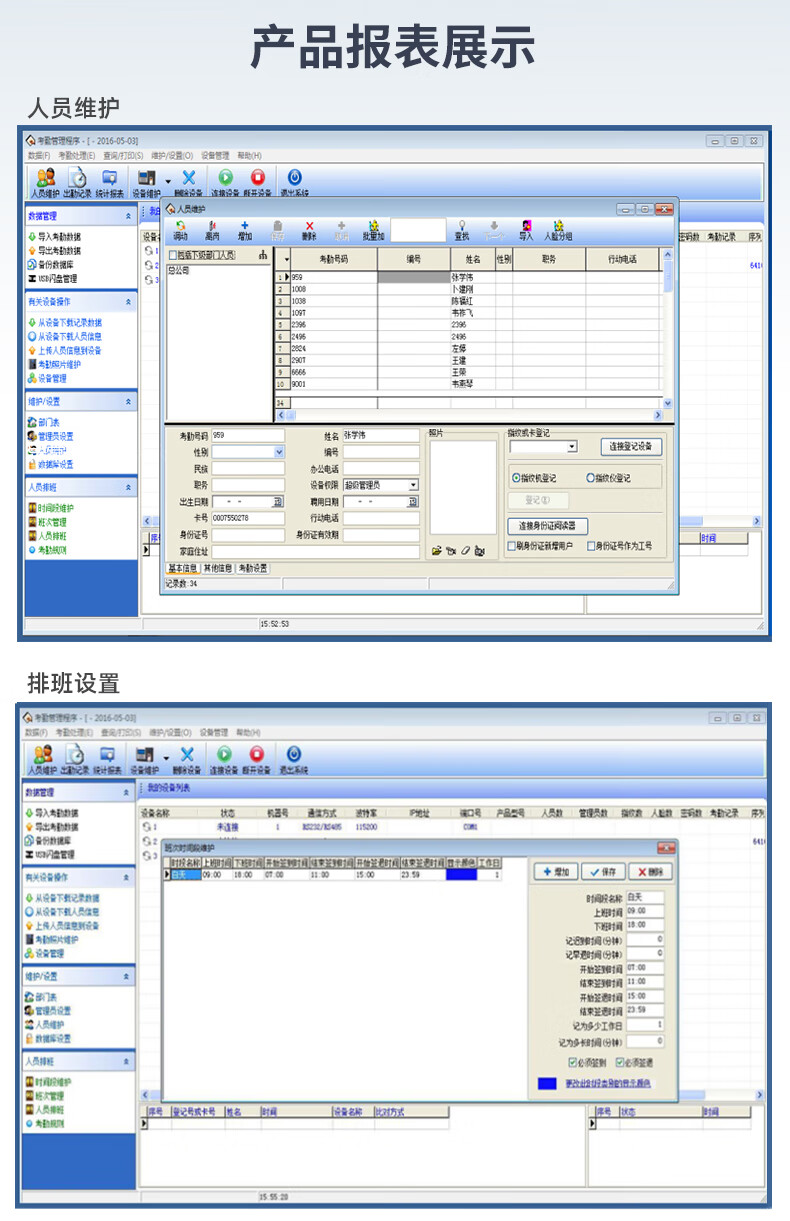Click the 导入 import icon in 人员维护 toolbar

coord(525,229)
